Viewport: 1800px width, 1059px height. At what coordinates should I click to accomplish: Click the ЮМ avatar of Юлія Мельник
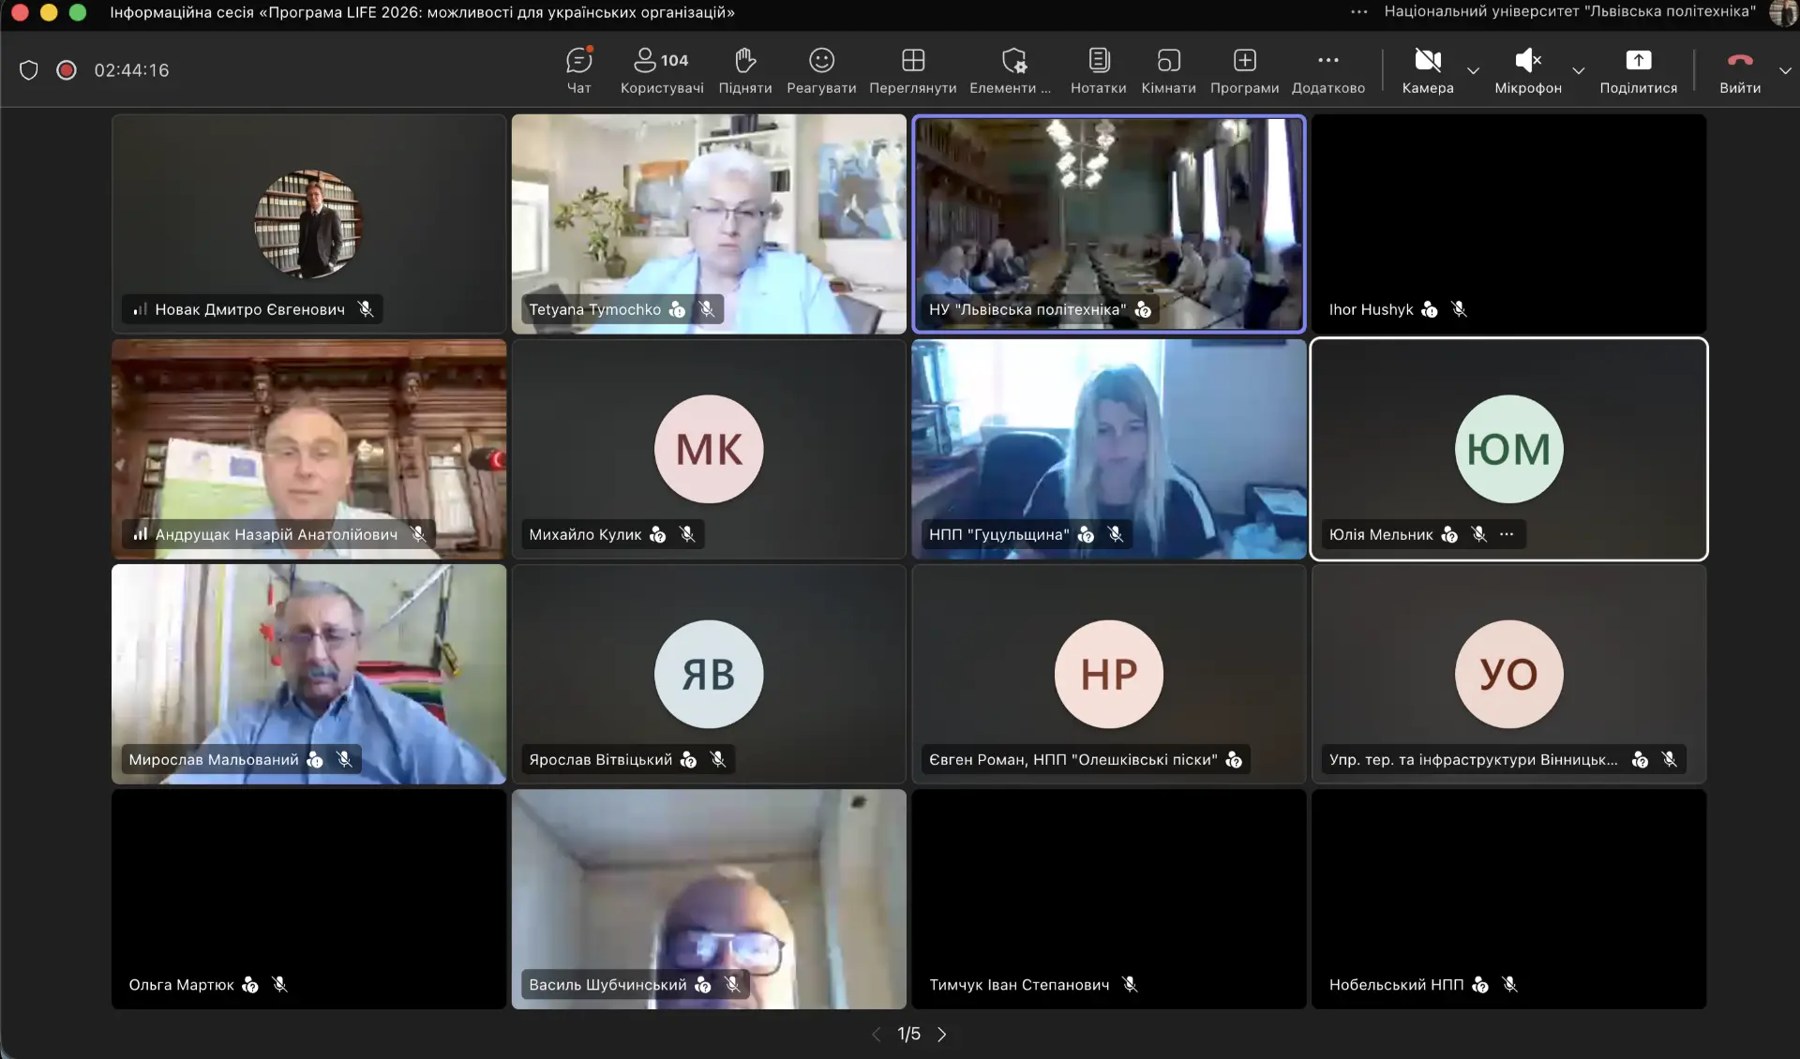[1509, 448]
